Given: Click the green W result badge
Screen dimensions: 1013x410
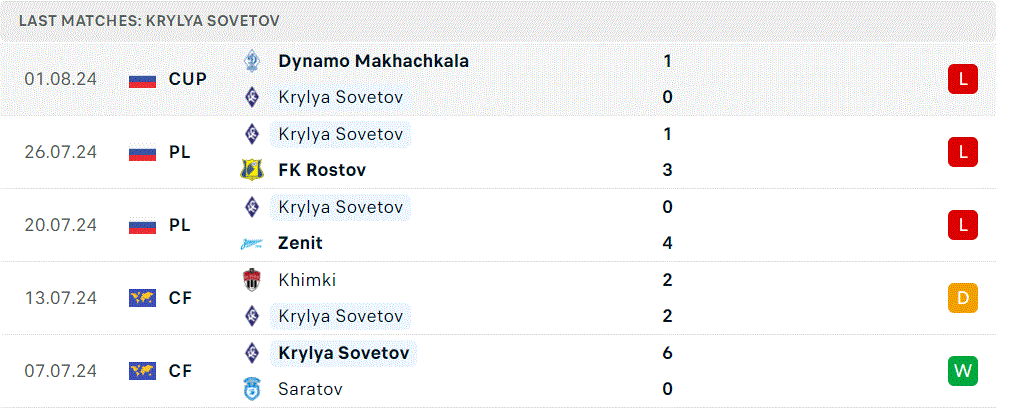Looking at the screenshot, I should [x=963, y=371].
